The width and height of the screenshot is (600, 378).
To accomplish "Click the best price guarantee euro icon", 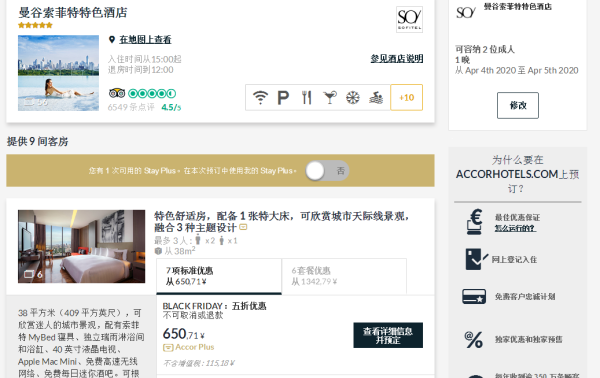I will click(x=474, y=222).
